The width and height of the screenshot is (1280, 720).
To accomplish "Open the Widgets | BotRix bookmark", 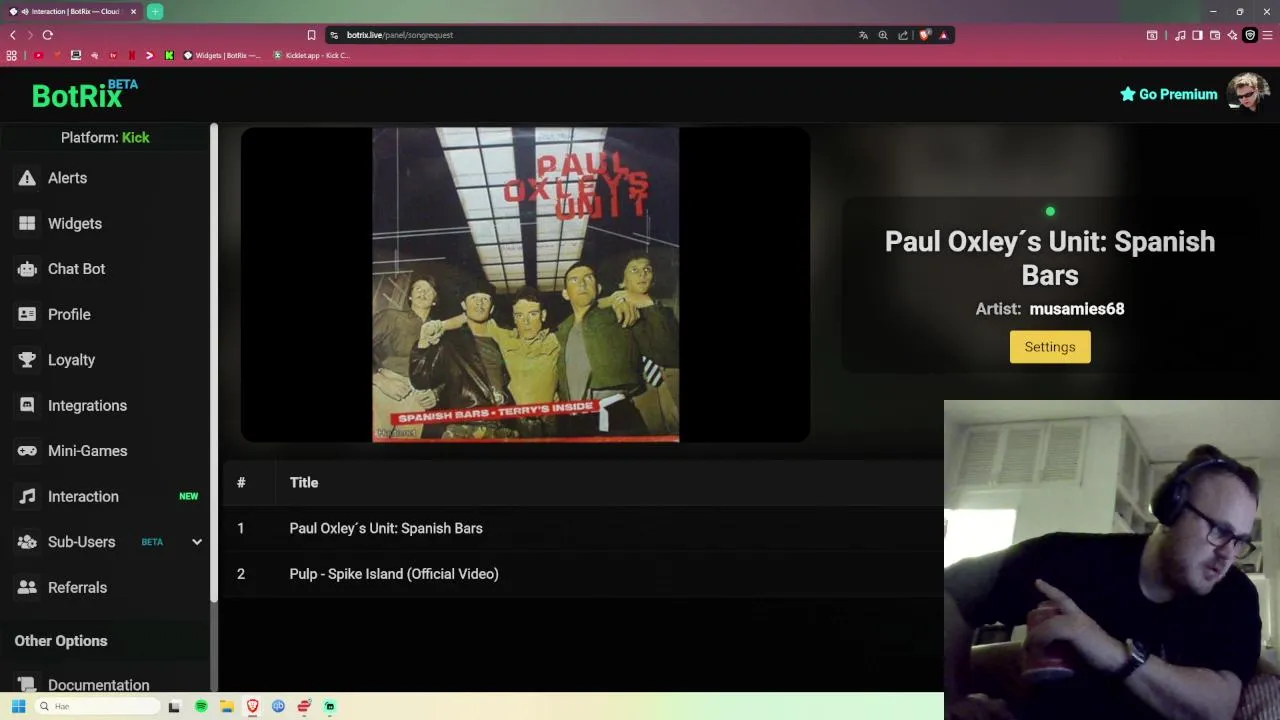I will coord(221,55).
